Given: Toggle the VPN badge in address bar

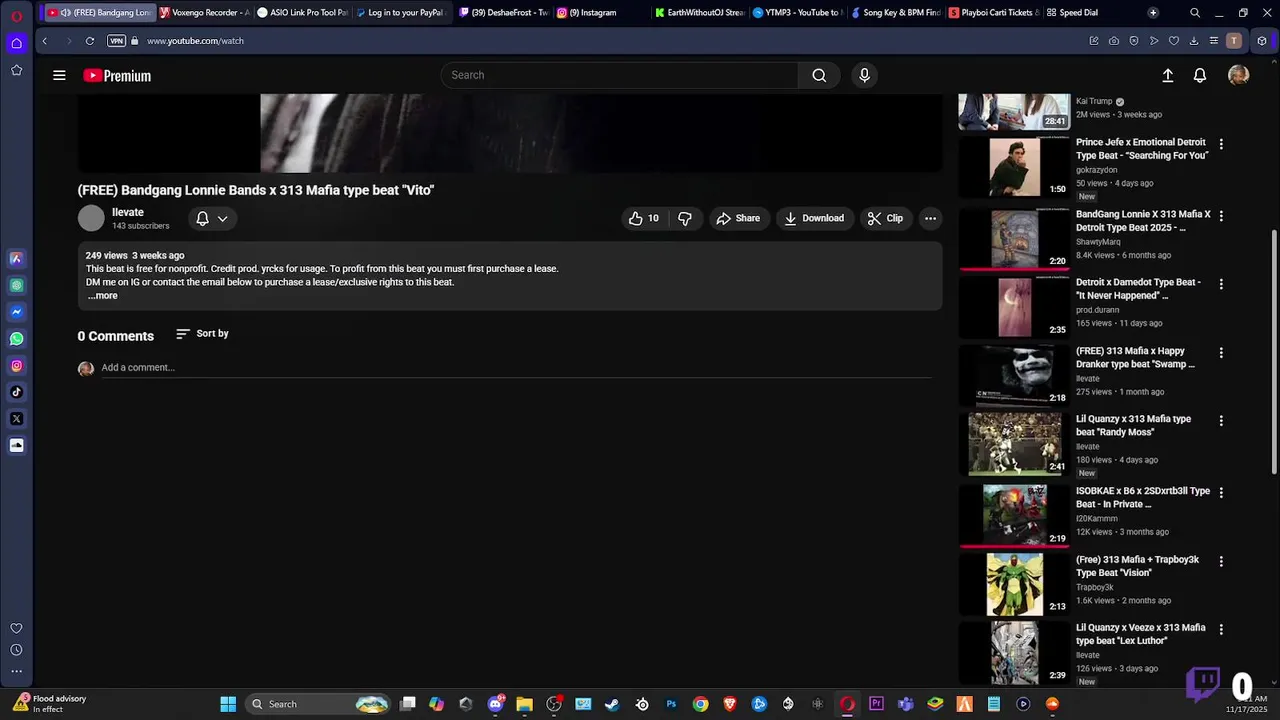Looking at the screenshot, I should pyautogui.click(x=116, y=41).
